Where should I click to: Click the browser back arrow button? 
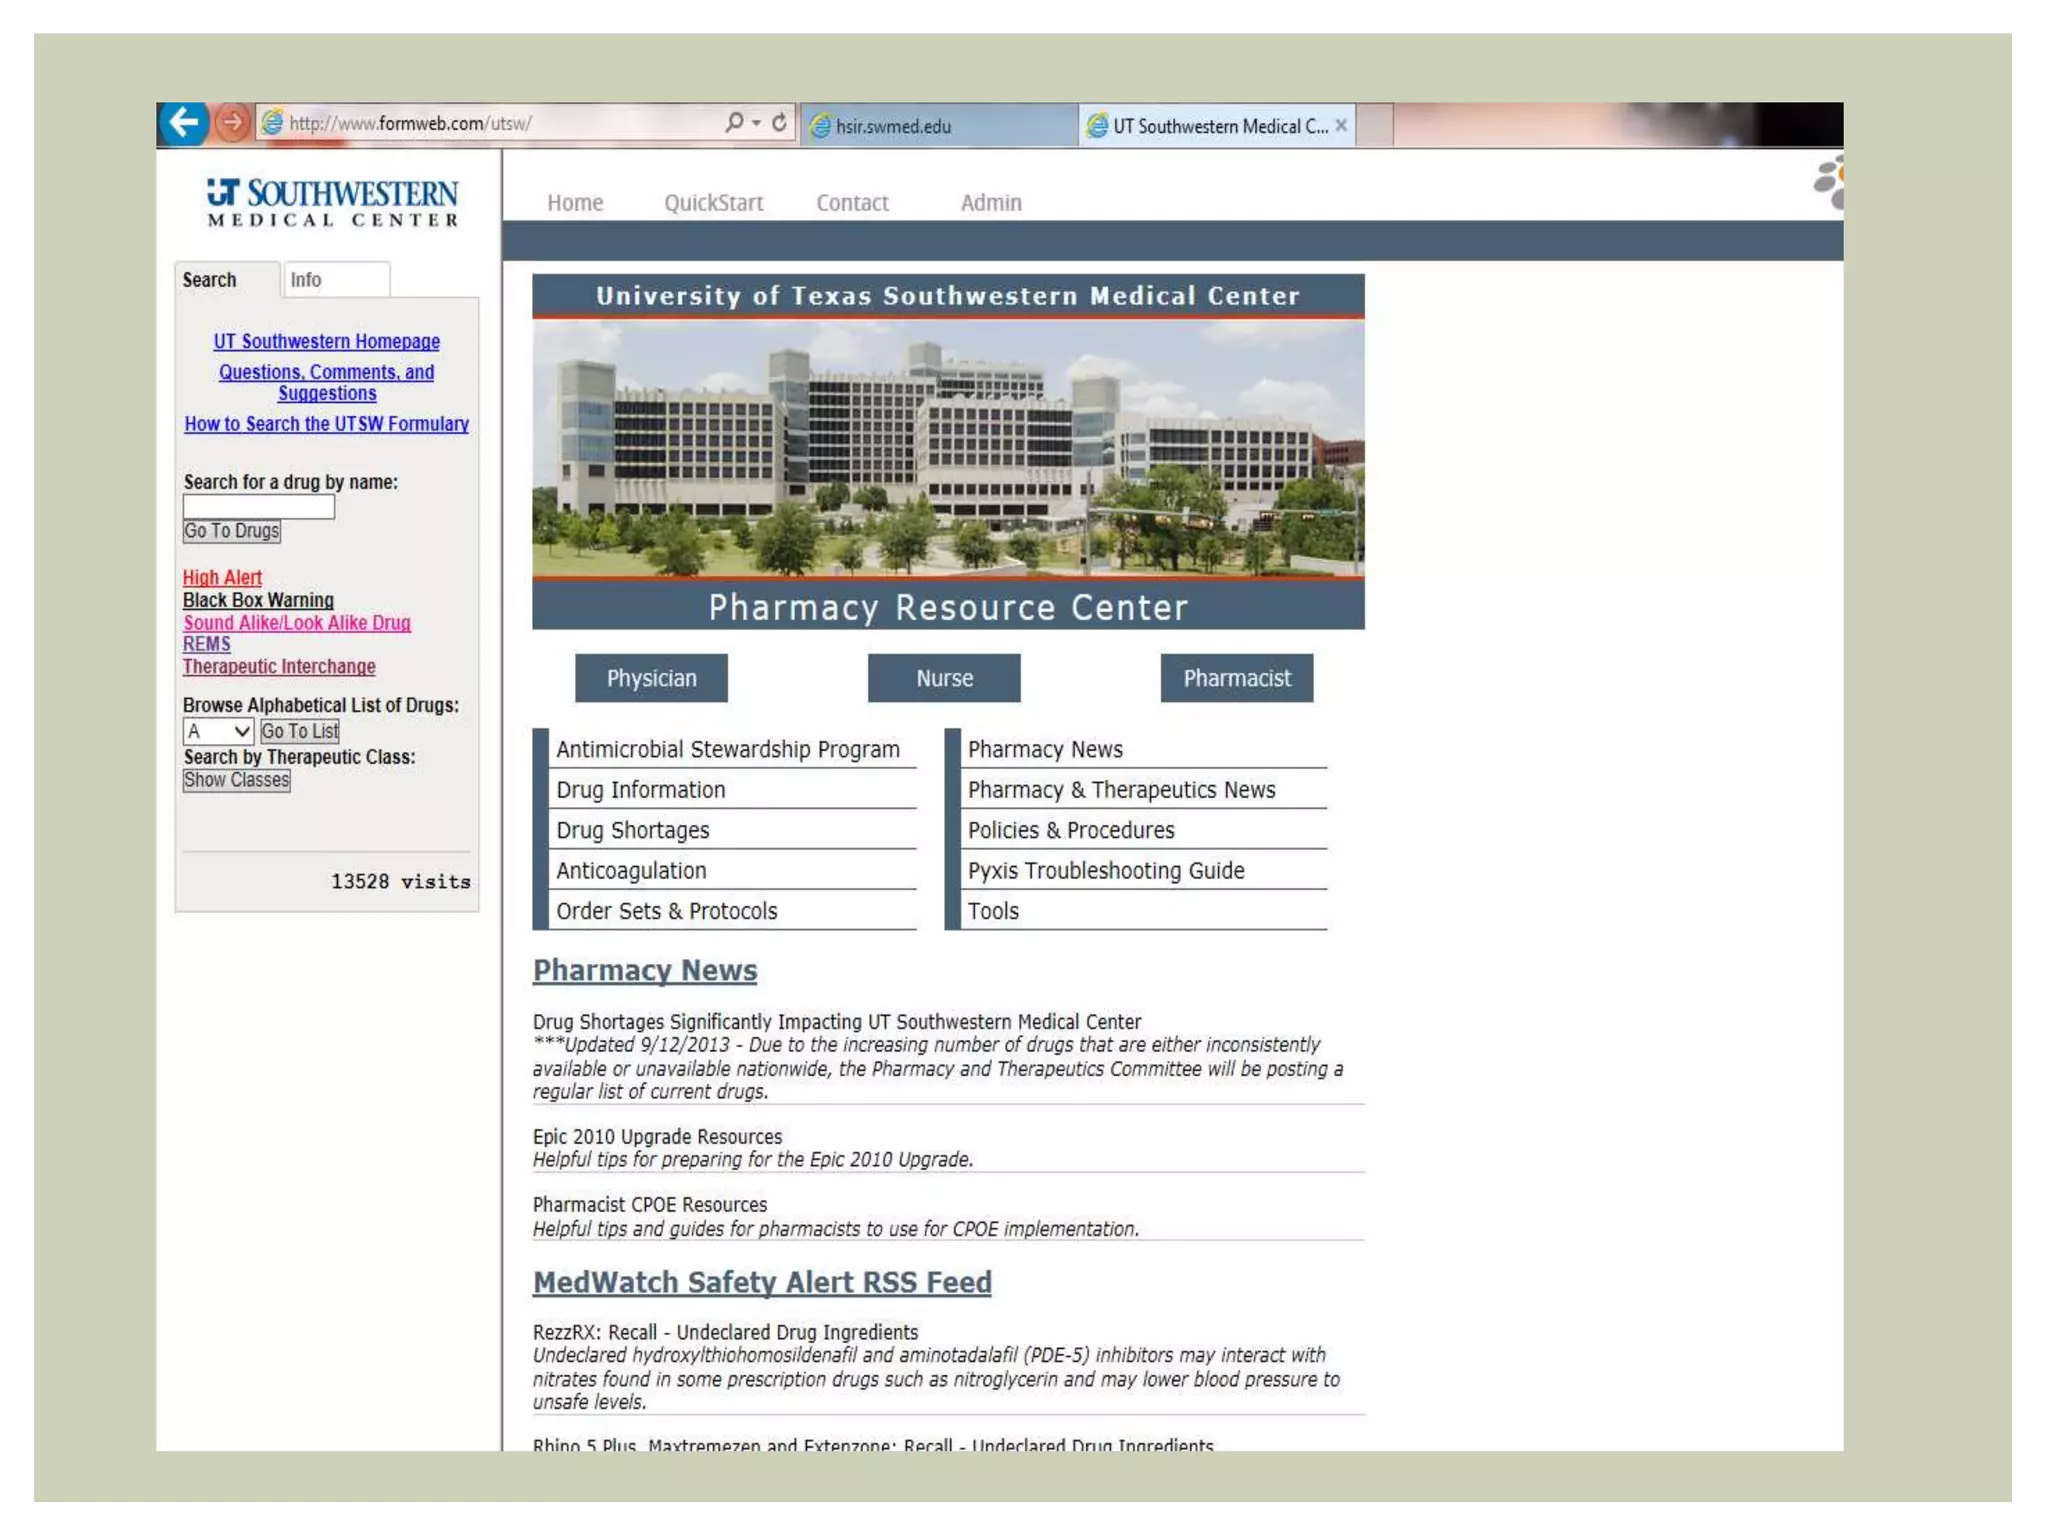[x=183, y=123]
